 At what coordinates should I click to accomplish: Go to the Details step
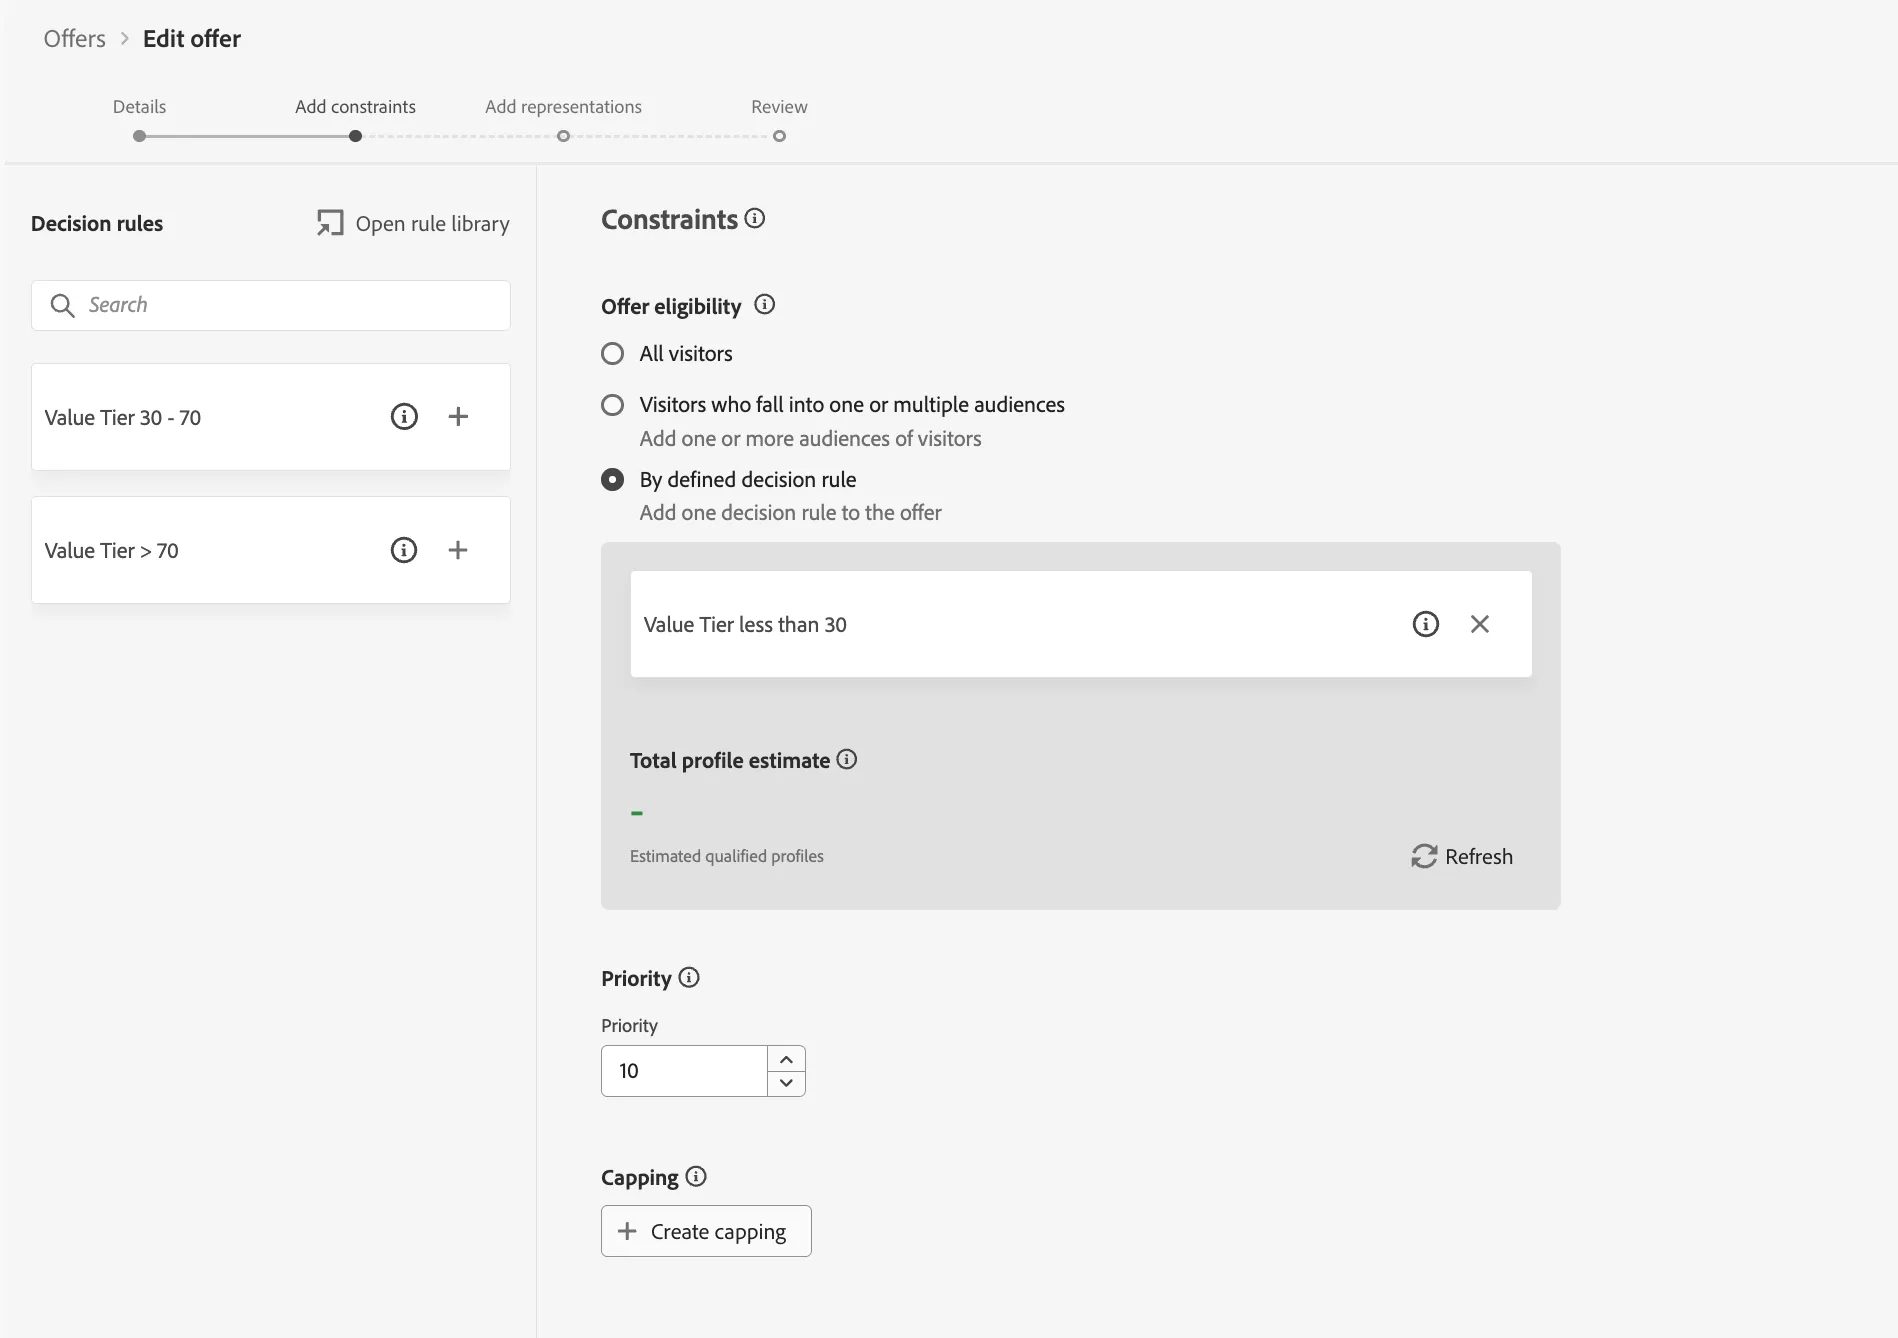tap(139, 119)
